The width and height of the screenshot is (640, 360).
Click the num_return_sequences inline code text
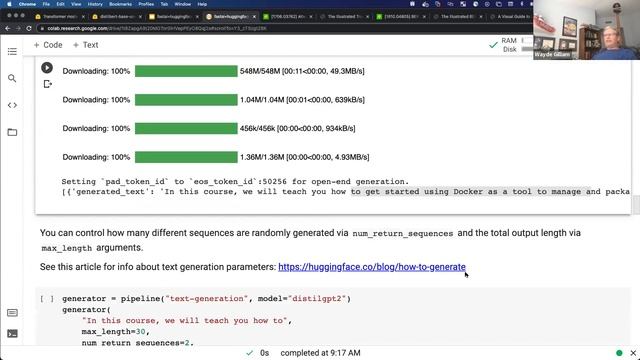click(403, 233)
